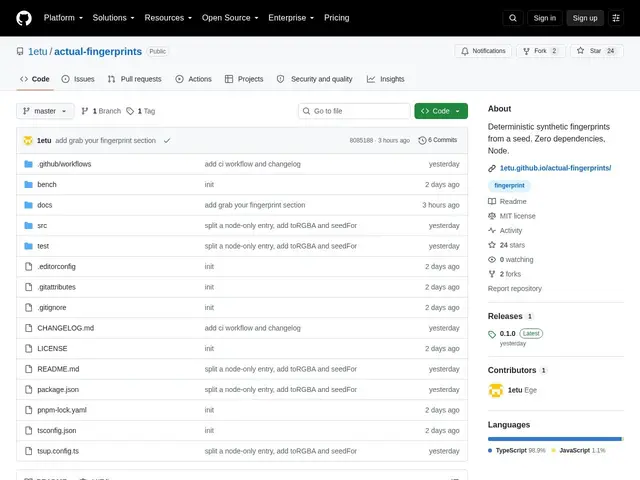Viewport: 640px width, 480px height.
Task: Open the tsconfig.json file
Action: pos(56,431)
